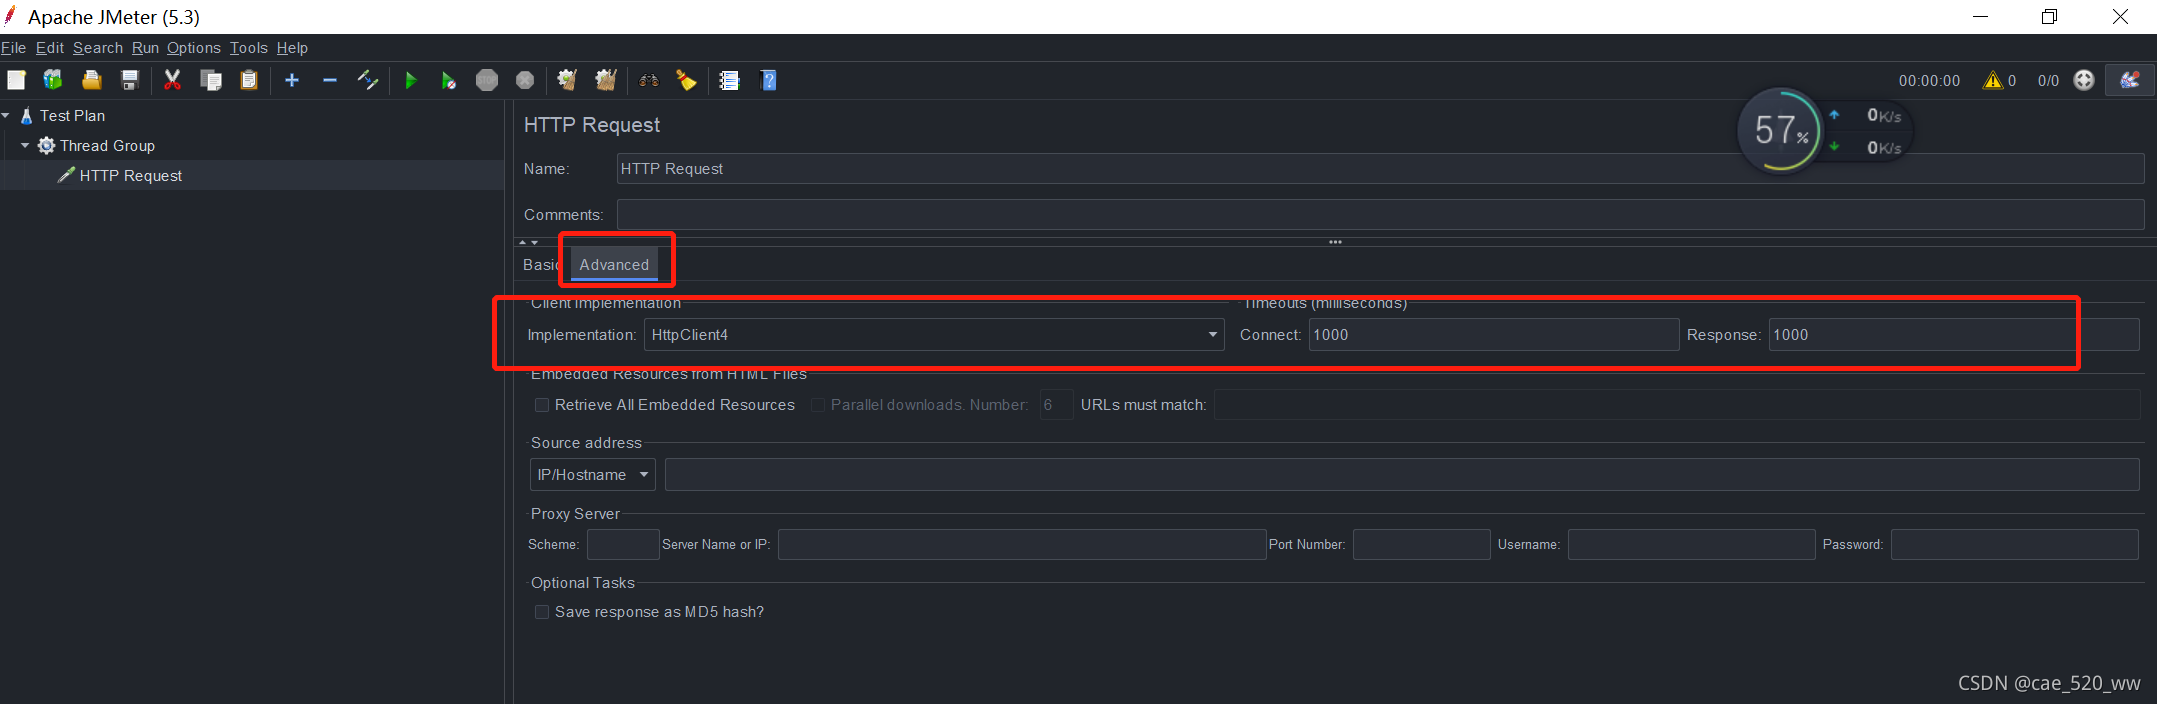Collapse the Thread Group tree node

(25, 146)
